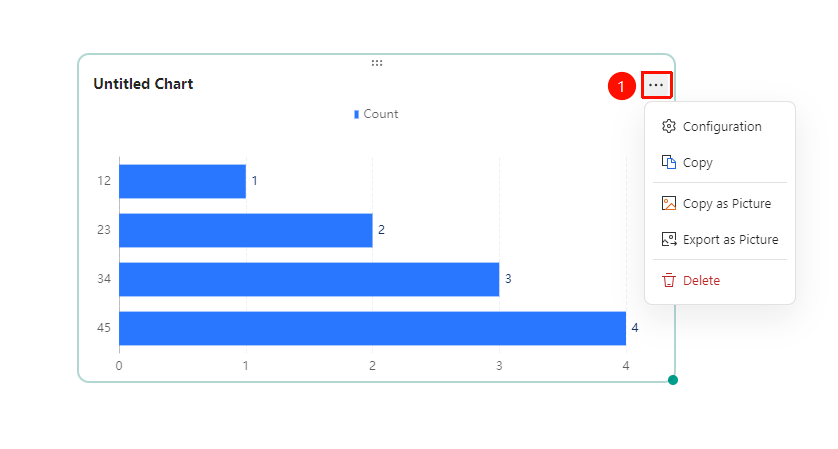Toggle the Count legend series
Screen dimensions: 838x449
[x=376, y=114]
